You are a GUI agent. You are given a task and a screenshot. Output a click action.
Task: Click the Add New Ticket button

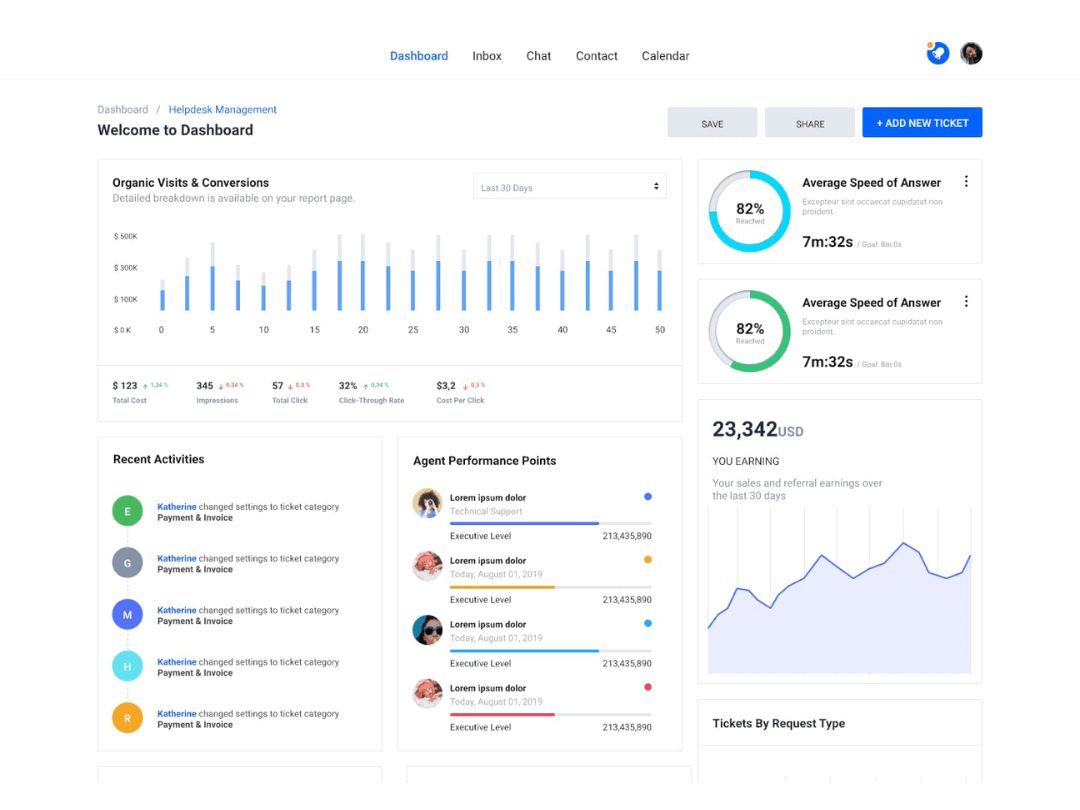click(922, 123)
